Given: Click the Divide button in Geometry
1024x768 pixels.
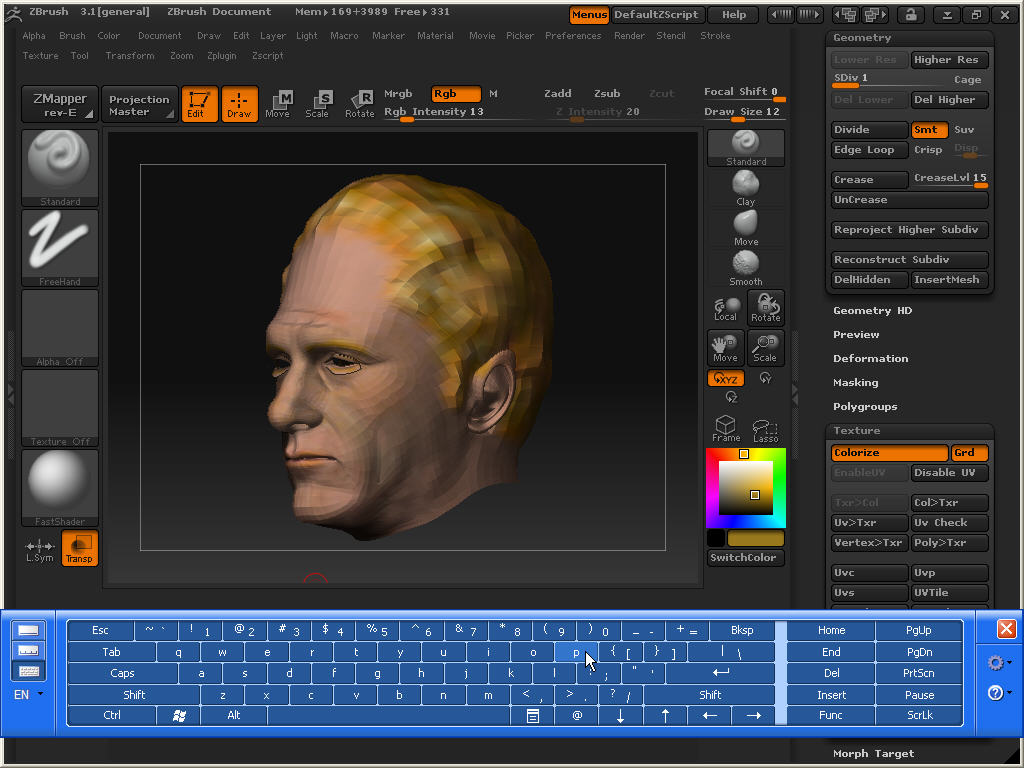Looking at the screenshot, I should 869,129.
